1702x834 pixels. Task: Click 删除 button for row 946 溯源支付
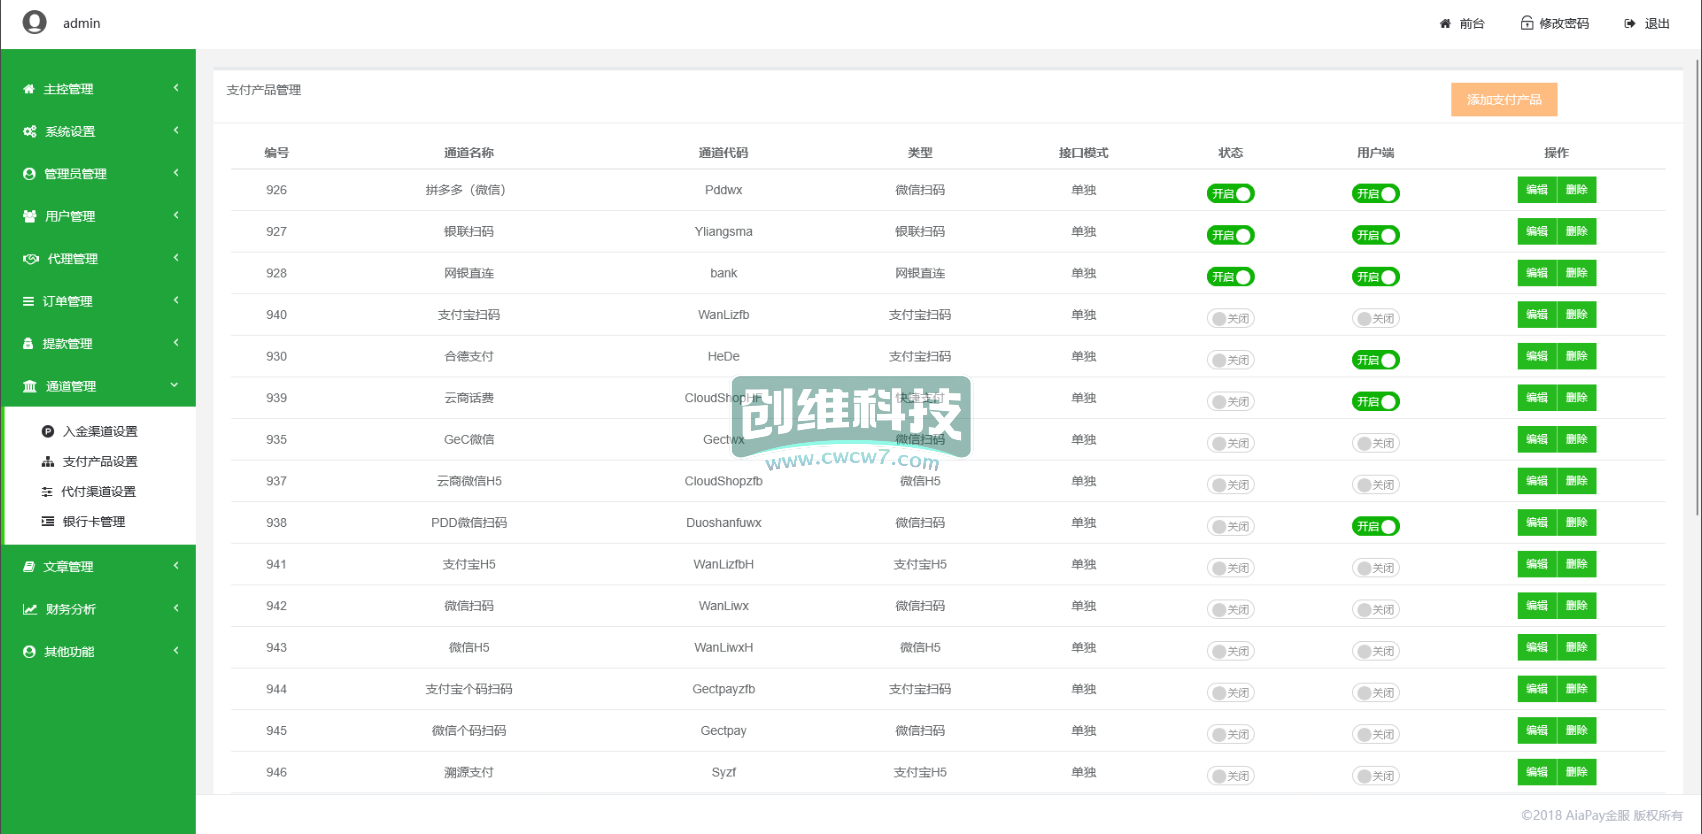[x=1577, y=772]
